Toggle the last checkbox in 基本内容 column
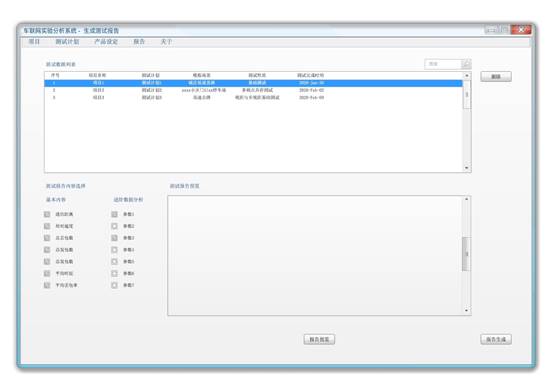Screen dimensions: 554x391 47,285
